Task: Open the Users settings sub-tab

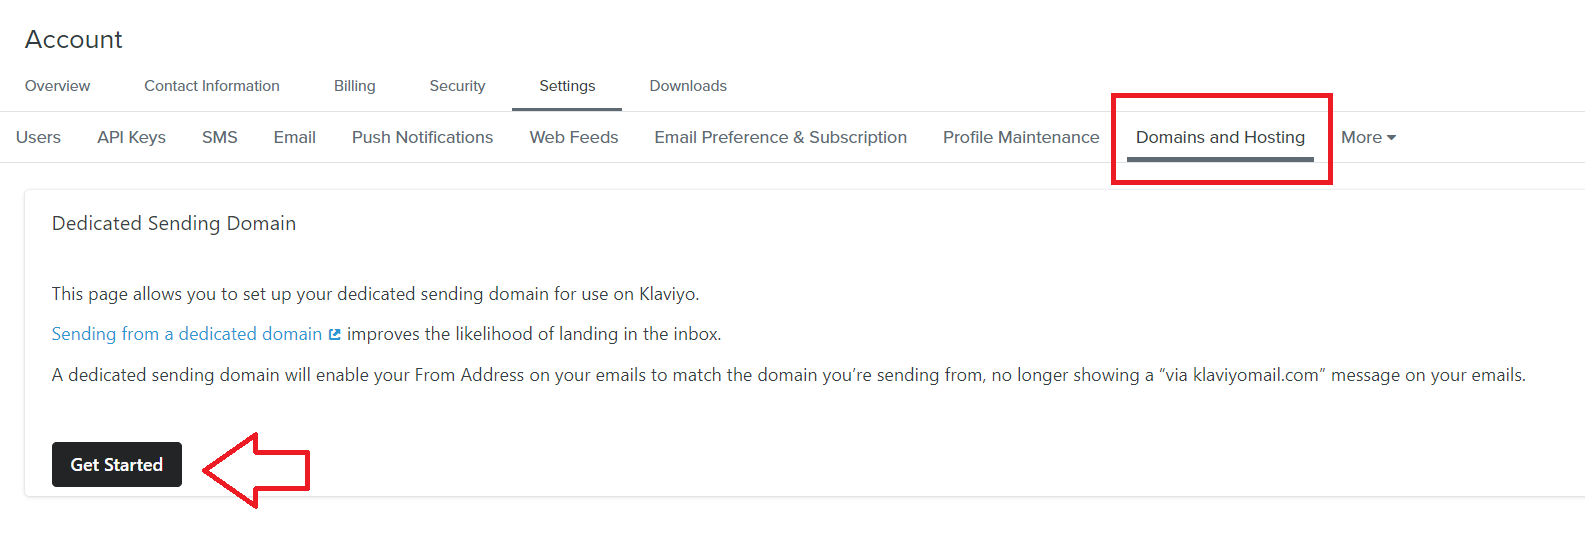Action: pos(38,137)
